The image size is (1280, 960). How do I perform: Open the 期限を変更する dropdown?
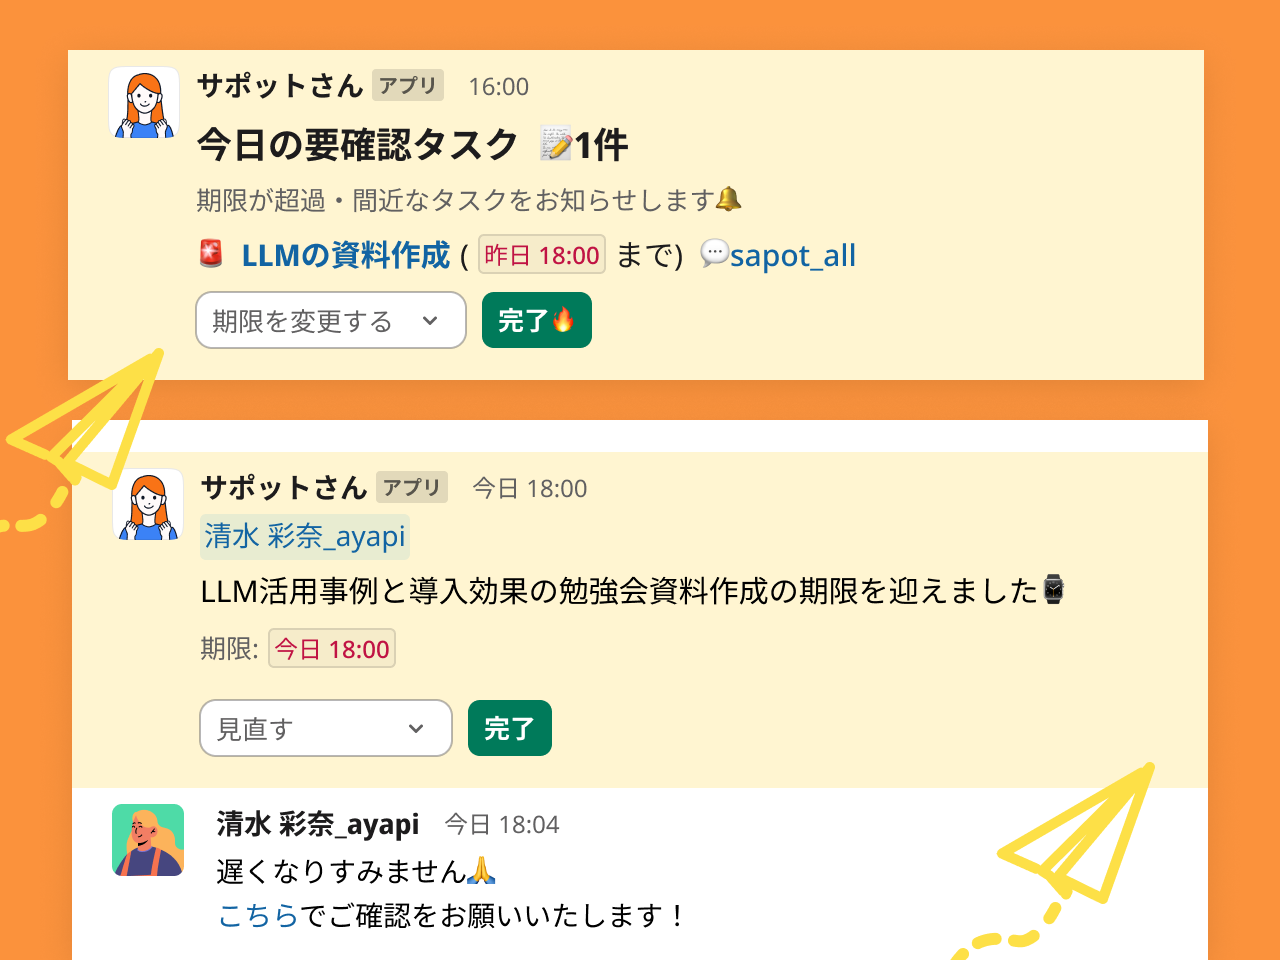(331, 320)
